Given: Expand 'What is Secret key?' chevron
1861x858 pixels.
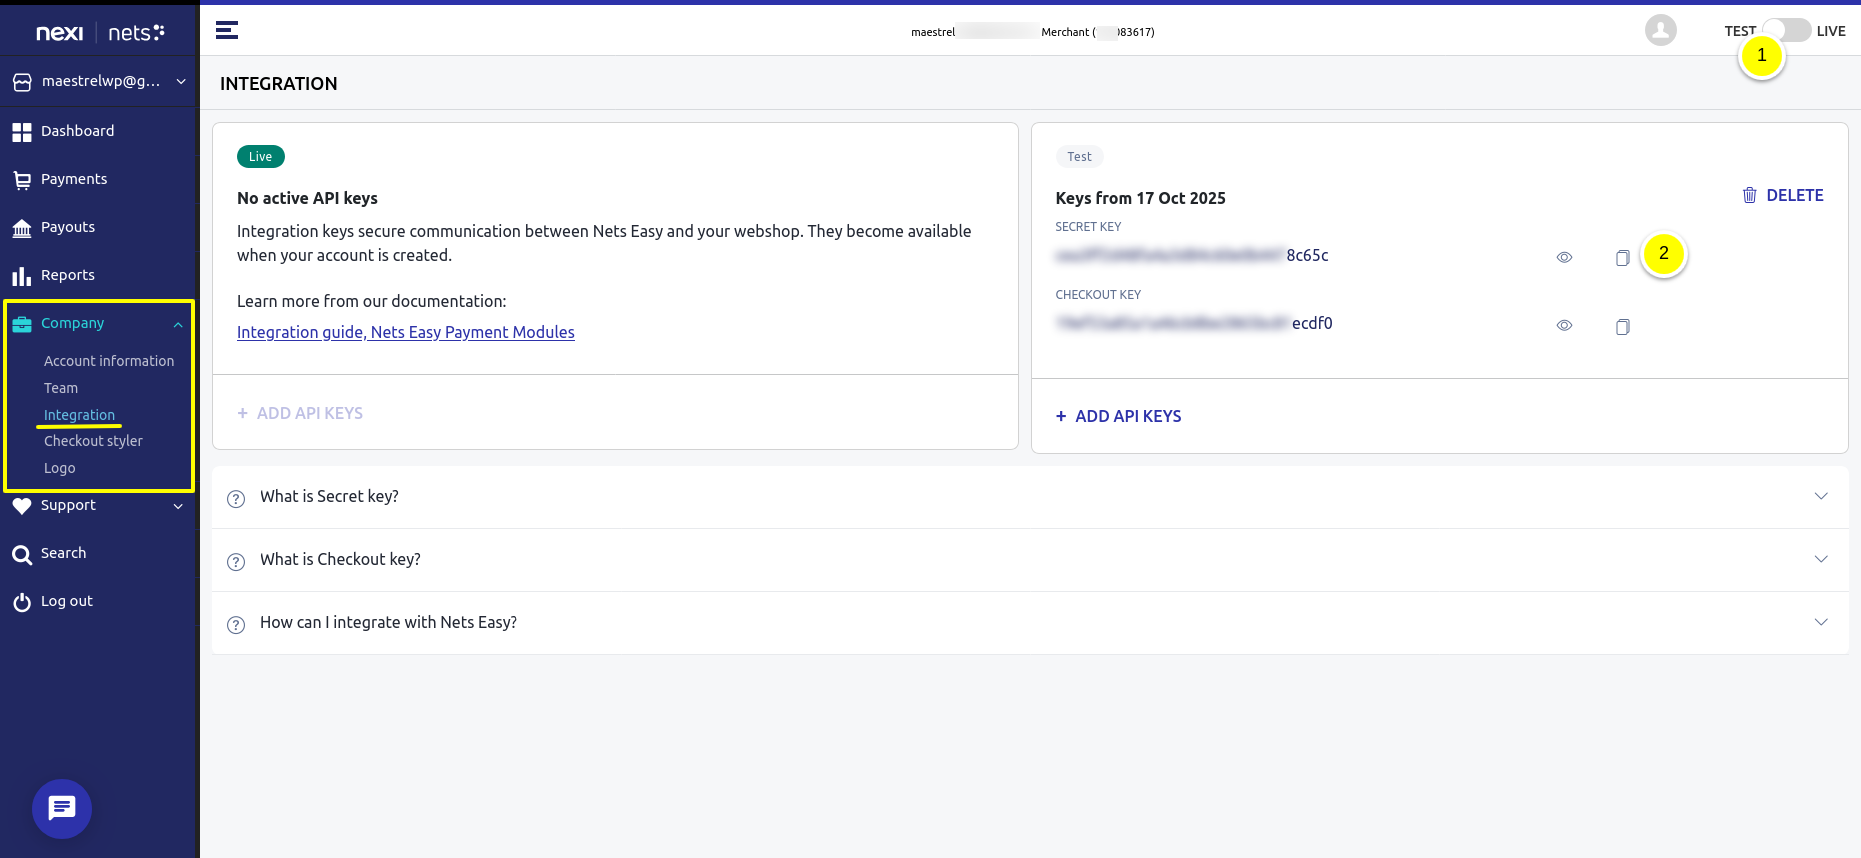Looking at the screenshot, I should point(1821,496).
